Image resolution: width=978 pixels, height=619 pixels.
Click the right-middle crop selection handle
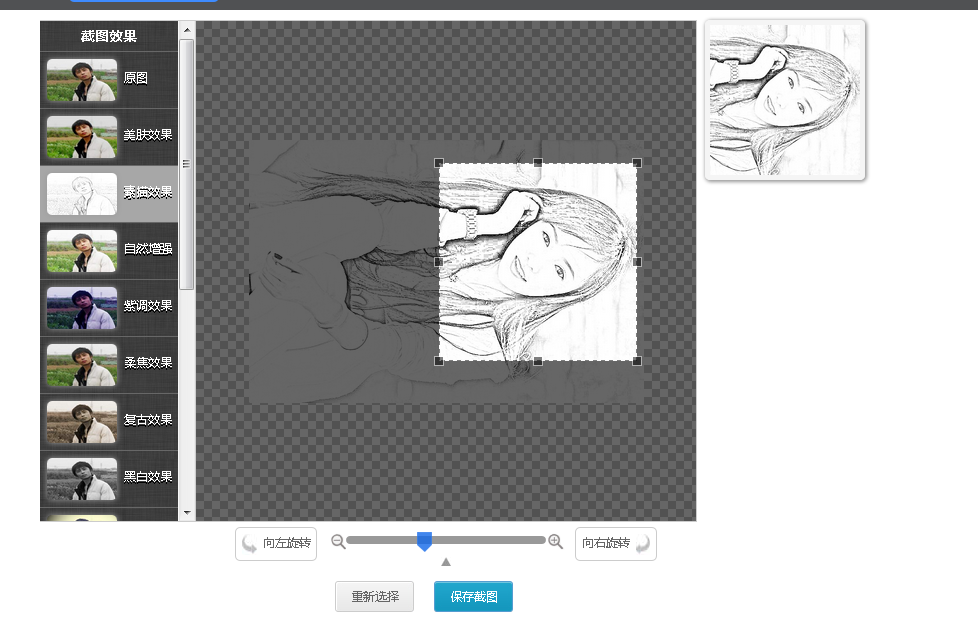637,262
